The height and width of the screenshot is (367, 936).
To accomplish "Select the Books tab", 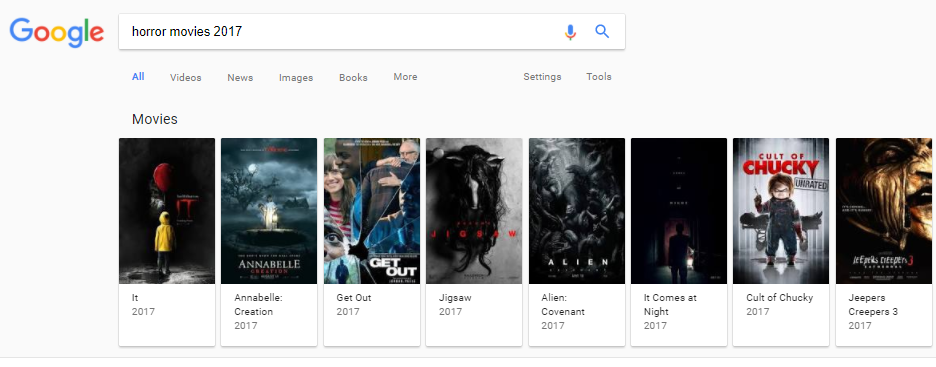I will tap(353, 78).
